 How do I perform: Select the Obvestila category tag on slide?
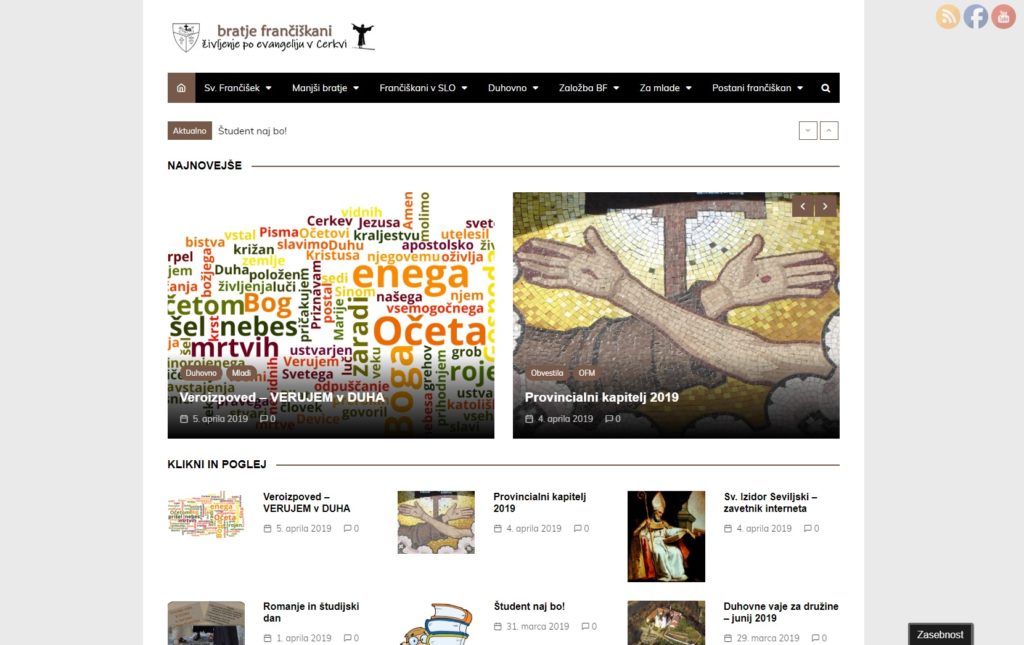(547, 373)
